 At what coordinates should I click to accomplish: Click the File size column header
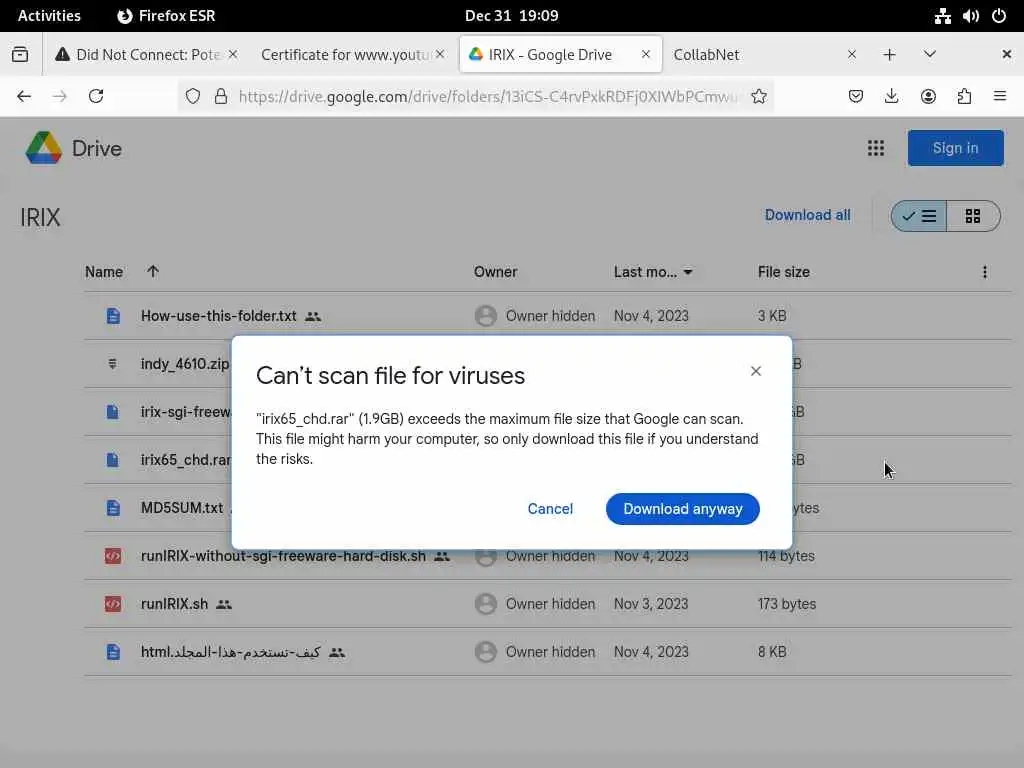coord(784,272)
